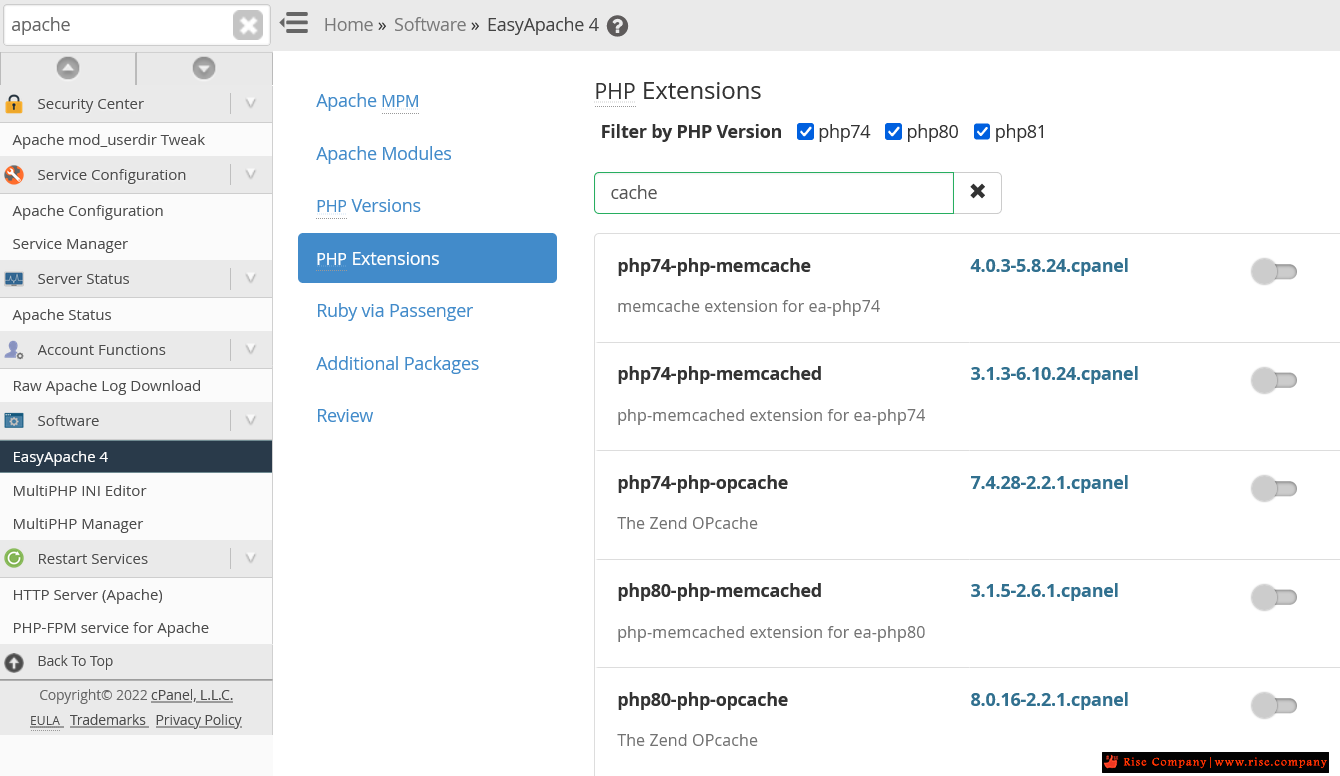Collapse the Account Functions section chevron
Viewport: 1340px width, 776px height.
pyautogui.click(x=251, y=350)
